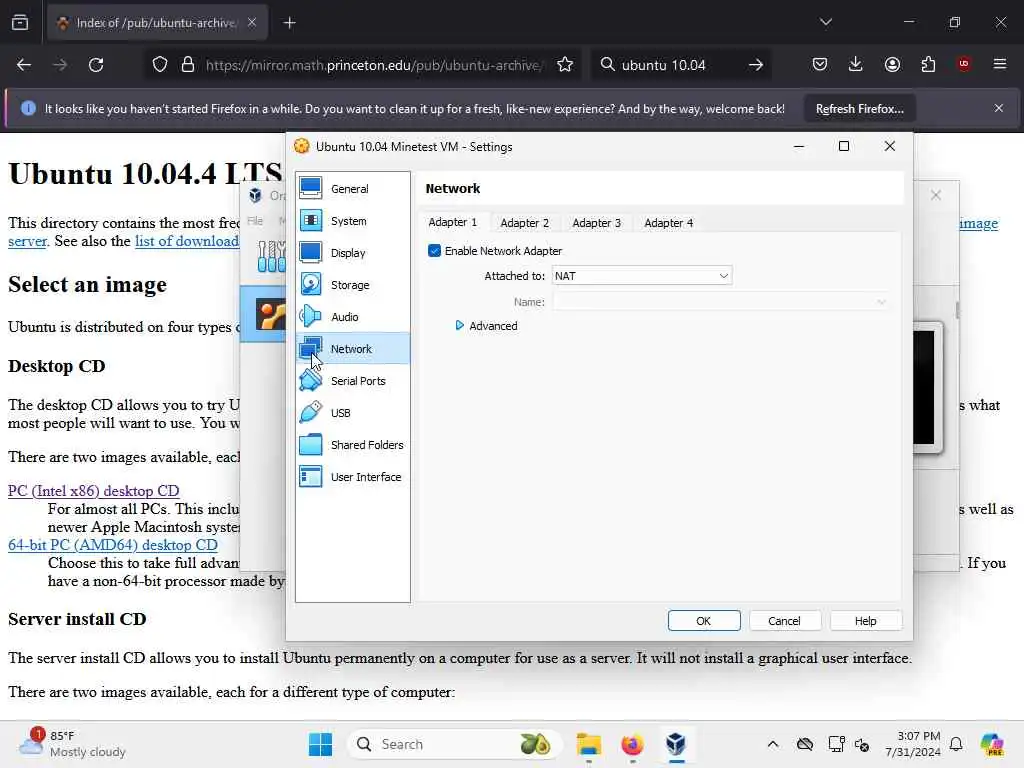Image resolution: width=1024 pixels, height=768 pixels.
Task: Open Firefox downloads panel
Action: [x=856, y=64]
